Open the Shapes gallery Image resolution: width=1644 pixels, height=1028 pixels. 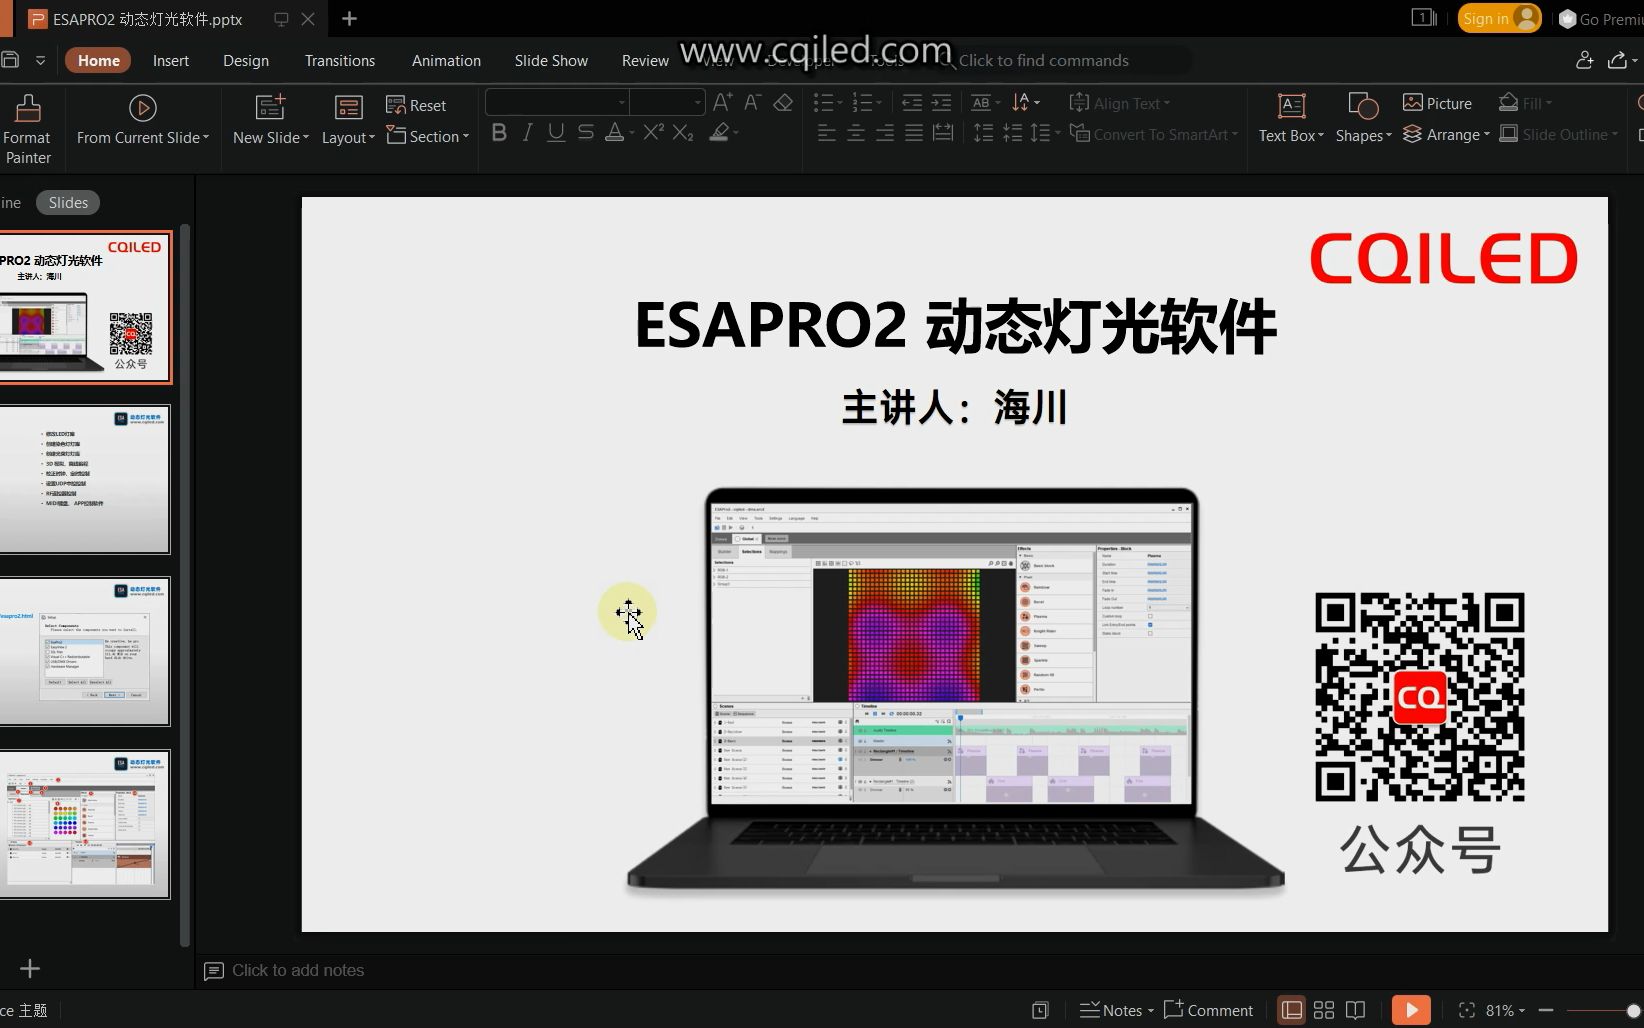1363,120
